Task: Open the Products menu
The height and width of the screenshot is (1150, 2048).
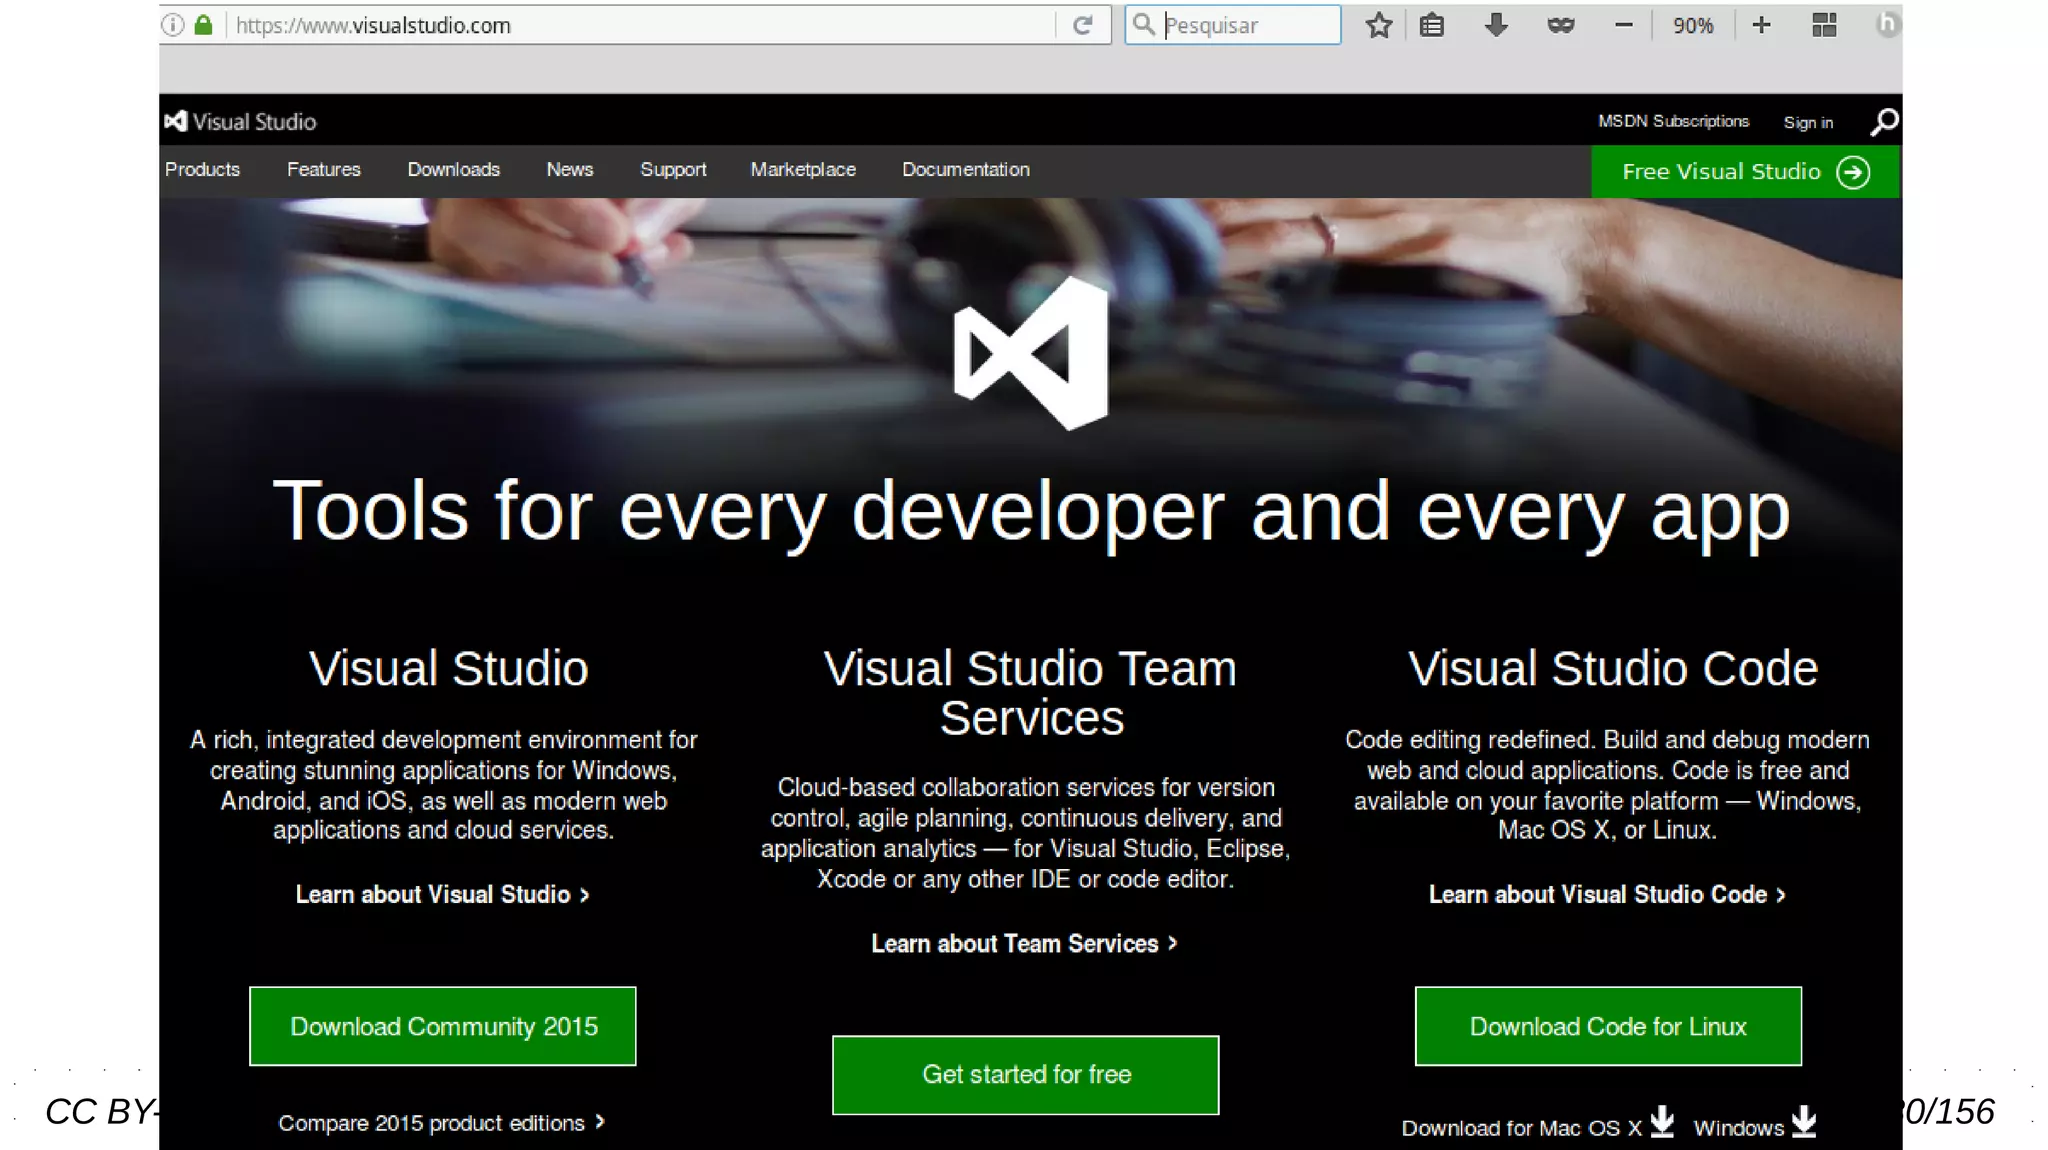Action: coord(202,170)
